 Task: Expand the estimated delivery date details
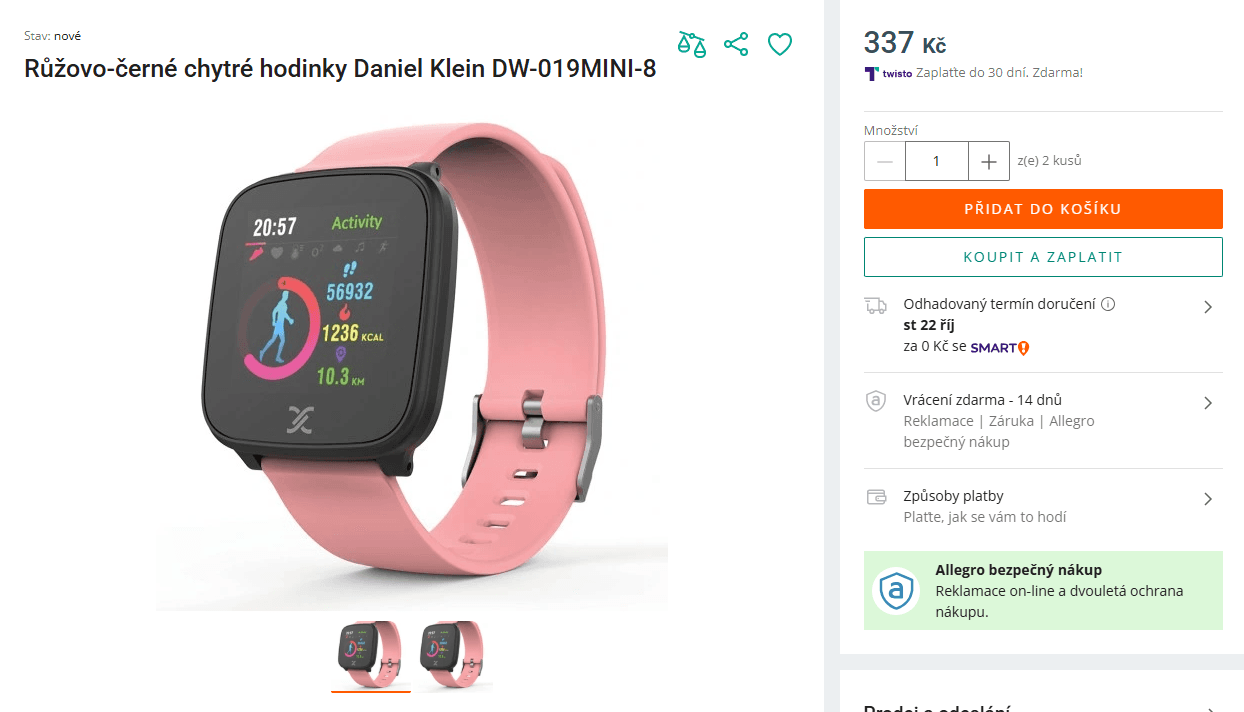(x=1208, y=307)
